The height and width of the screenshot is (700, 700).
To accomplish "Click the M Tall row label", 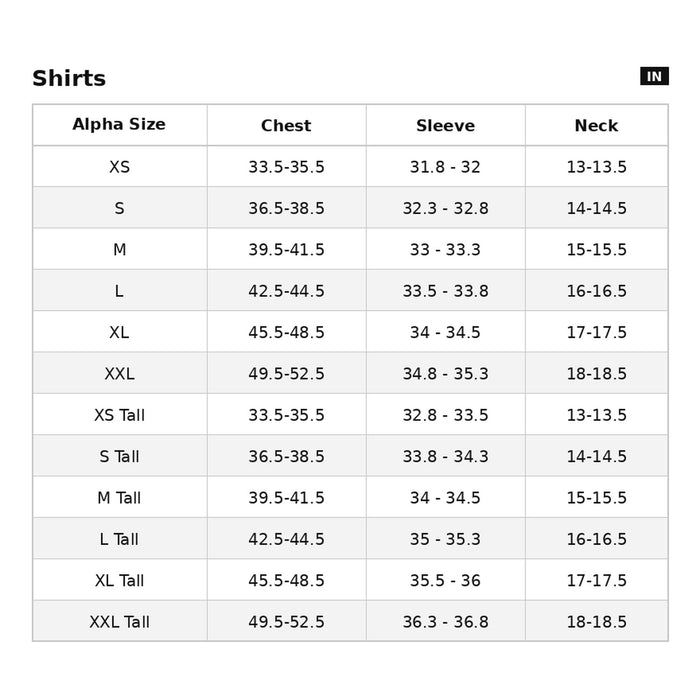I will [x=119, y=498].
